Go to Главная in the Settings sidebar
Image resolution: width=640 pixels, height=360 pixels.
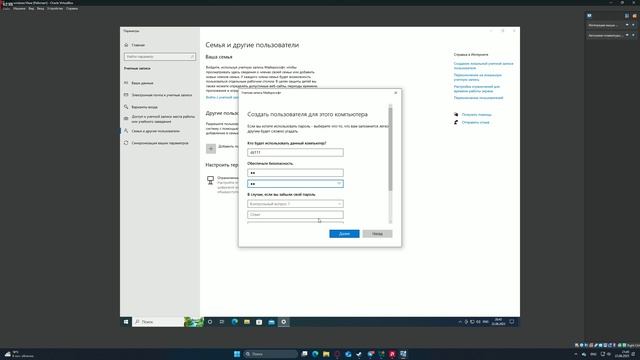click(138, 45)
